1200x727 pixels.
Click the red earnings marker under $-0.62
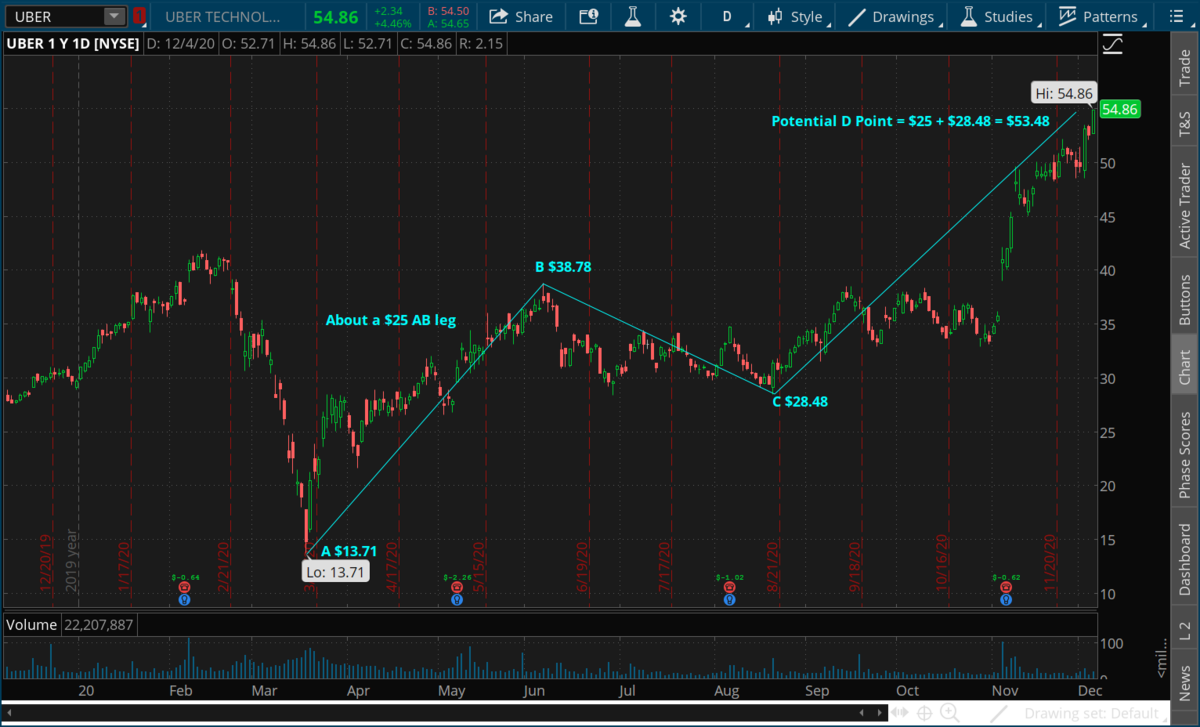click(x=1006, y=588)
